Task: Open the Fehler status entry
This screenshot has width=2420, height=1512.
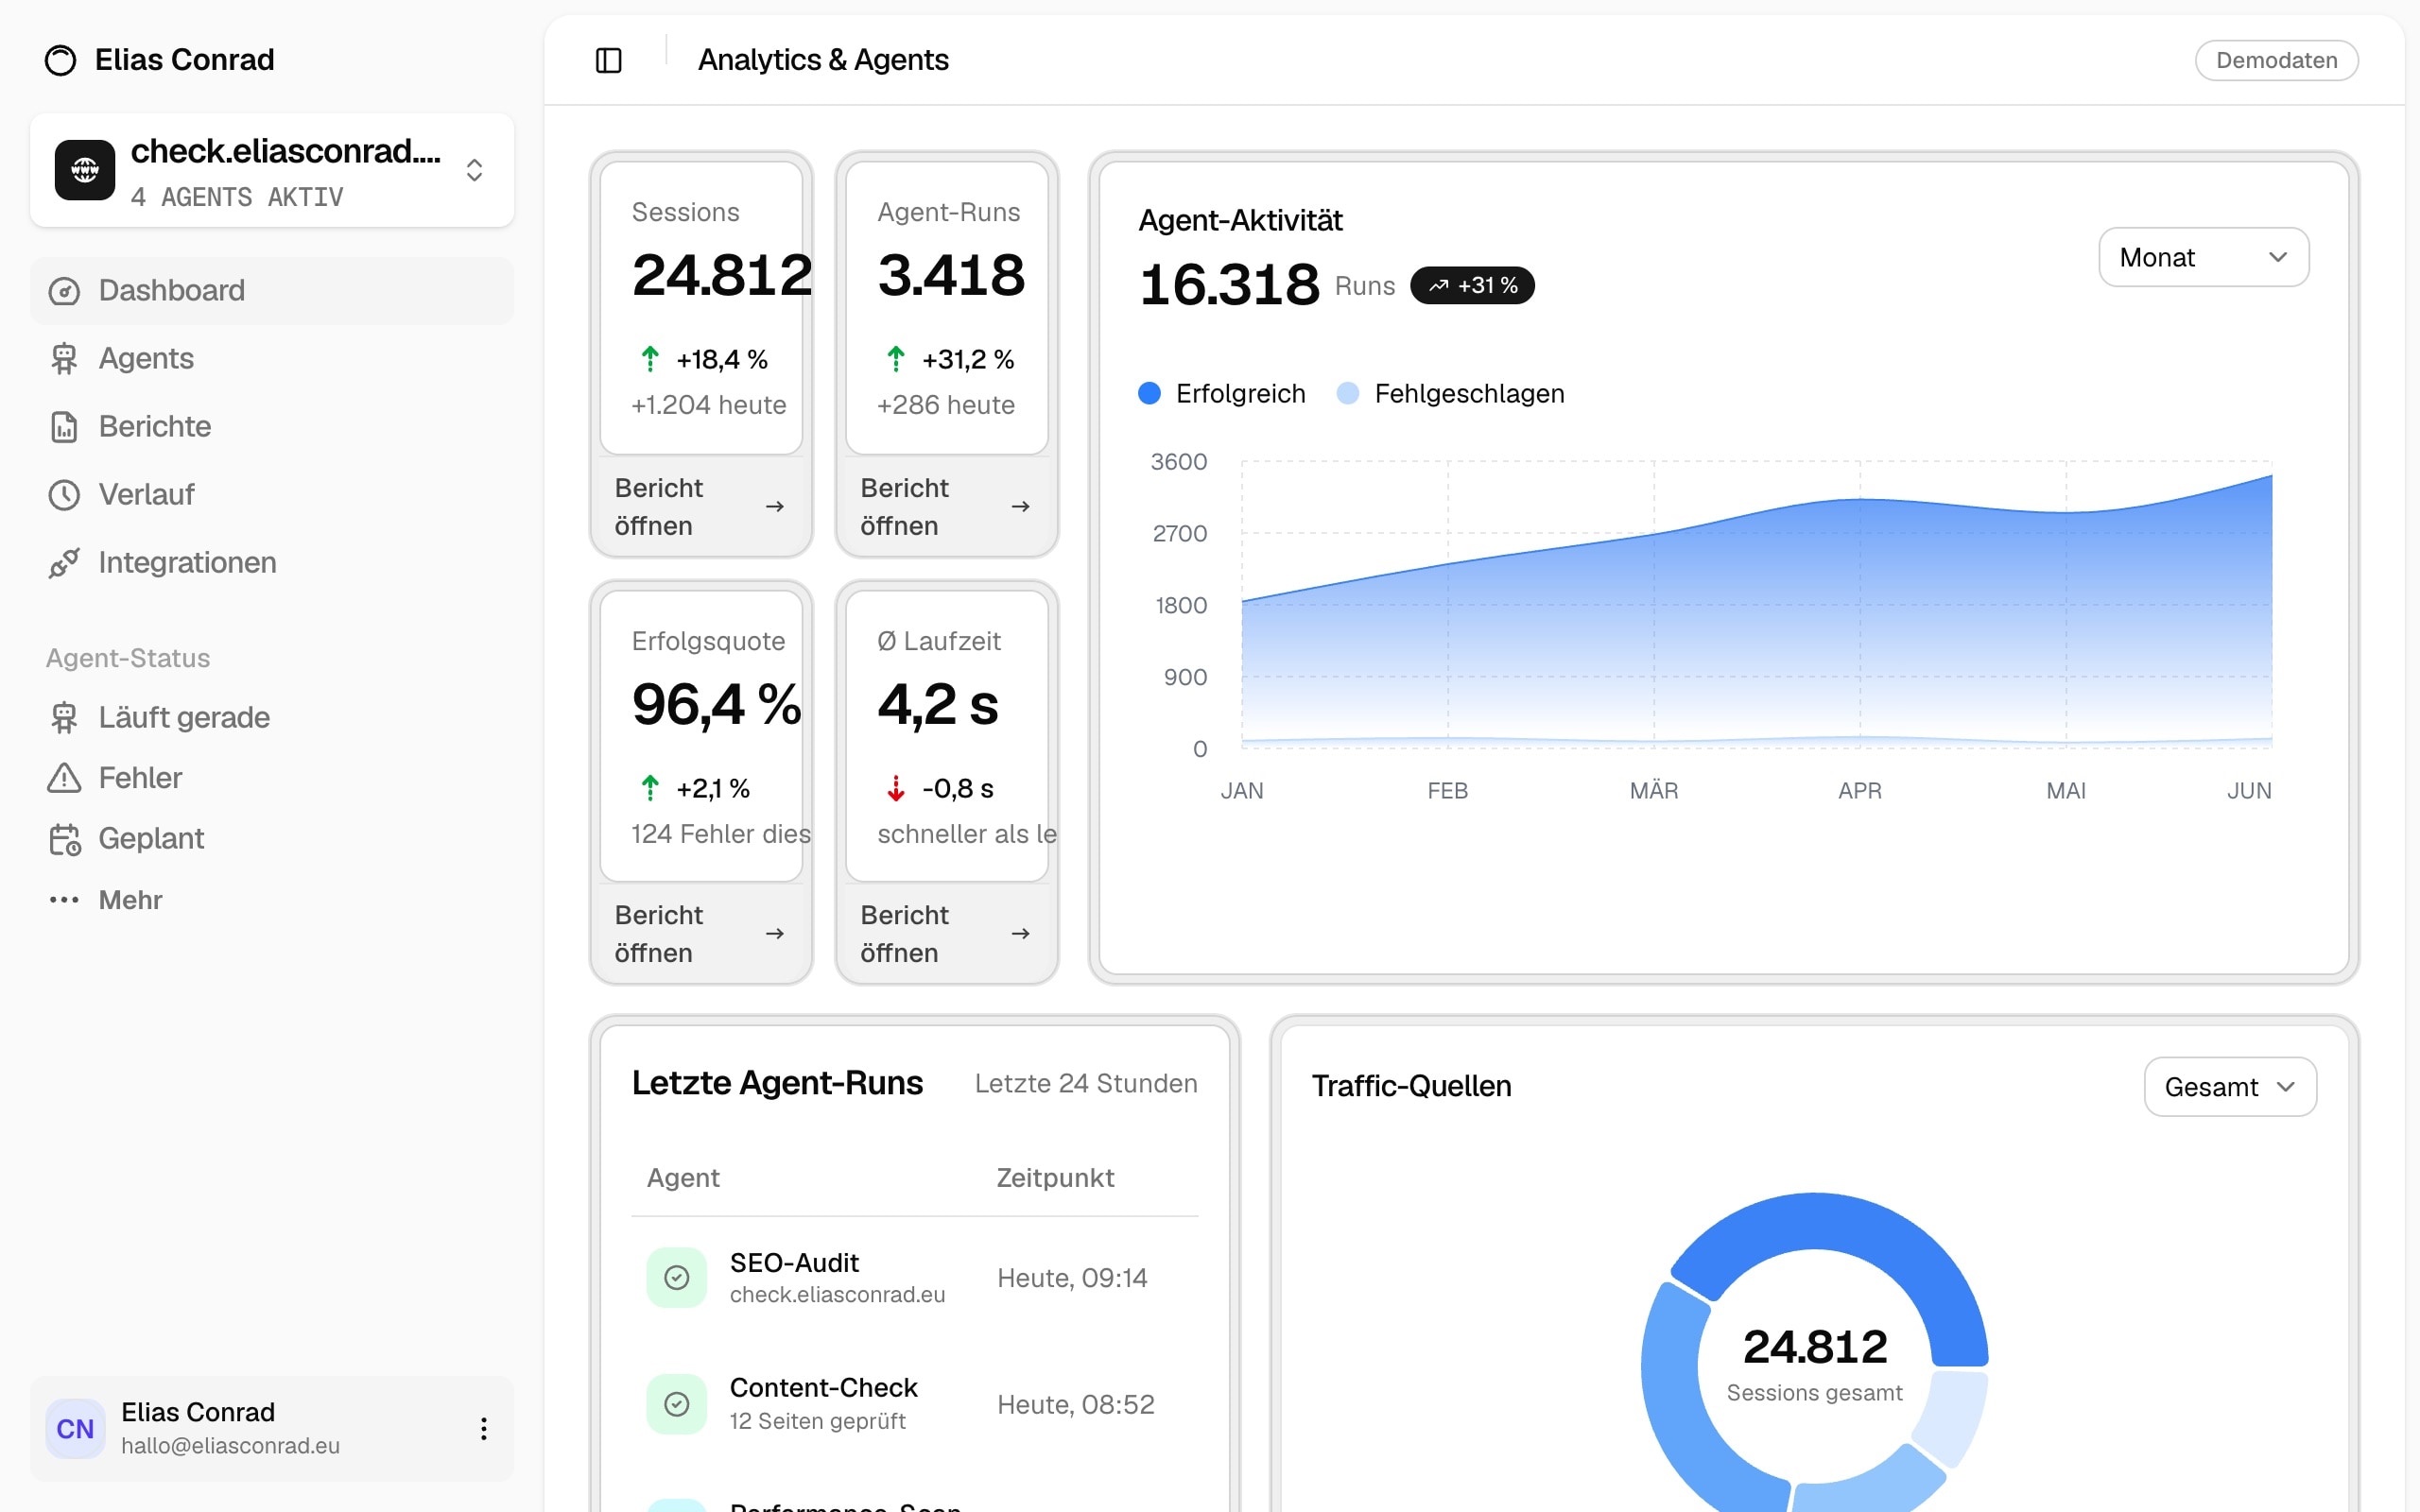Action: (x=272, y=778)
